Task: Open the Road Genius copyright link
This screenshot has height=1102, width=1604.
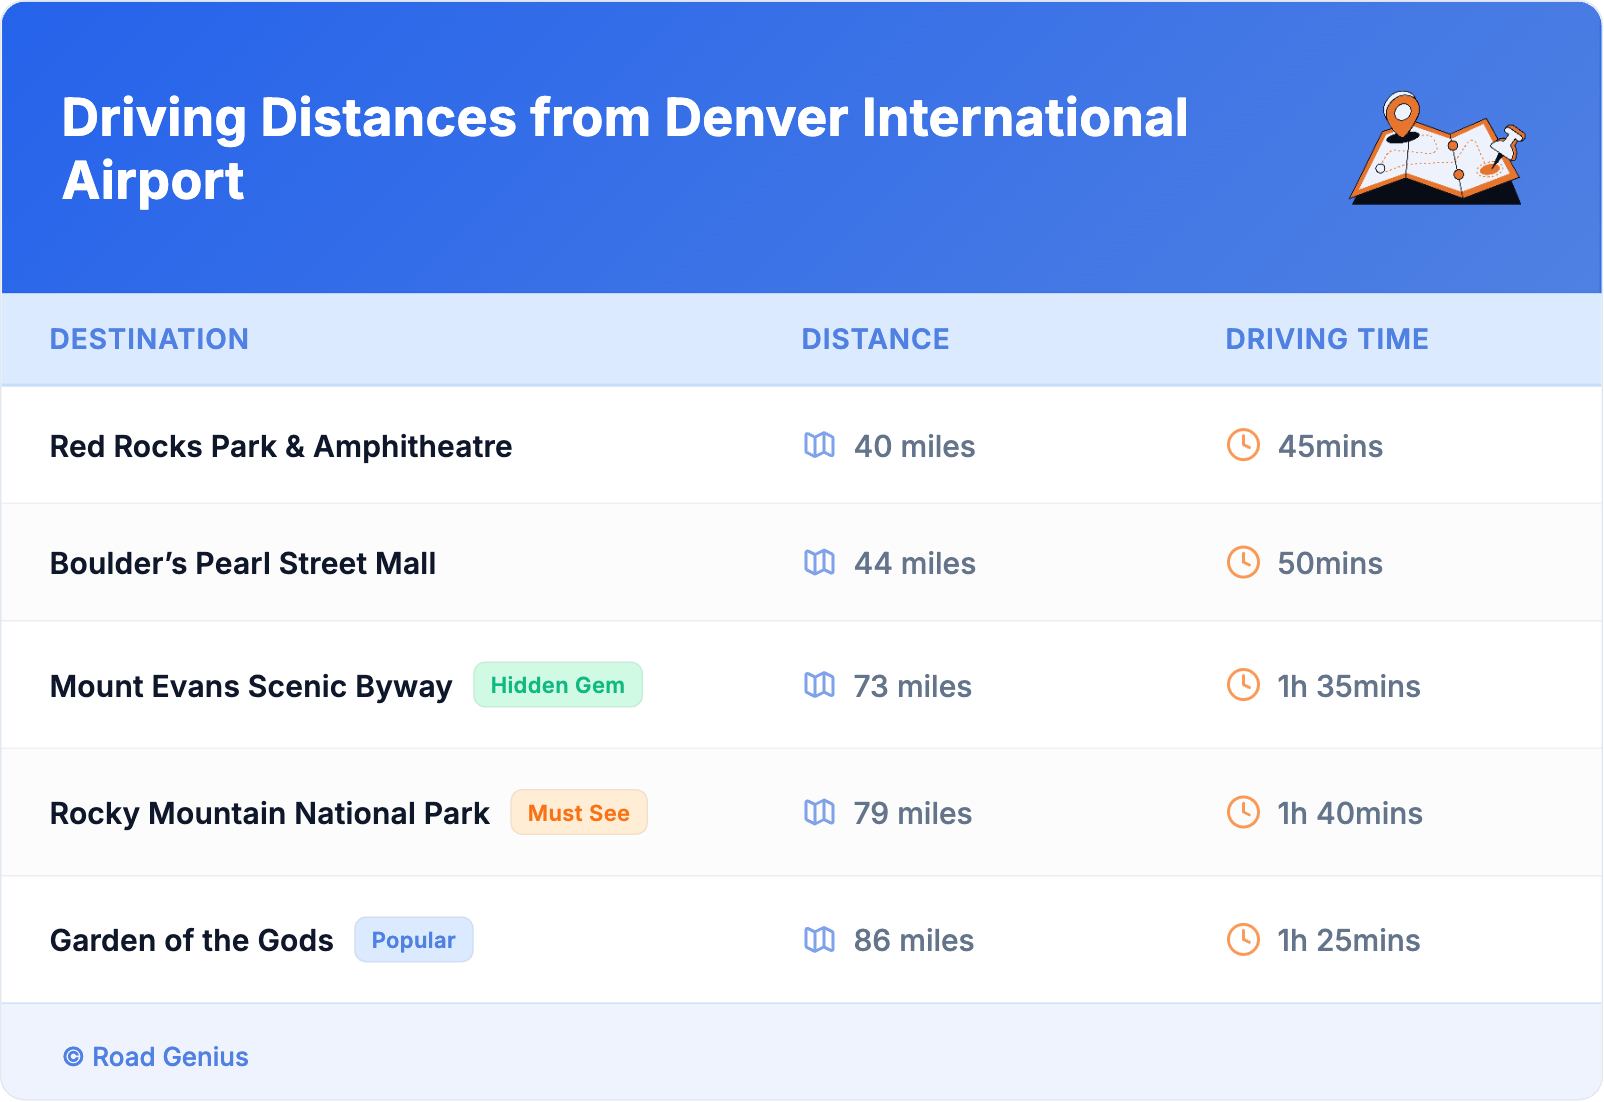Action: (156, 1057)
